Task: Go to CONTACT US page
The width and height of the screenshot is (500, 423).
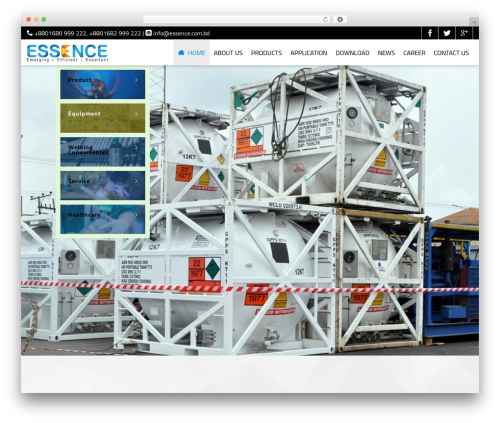Action: 451,53
